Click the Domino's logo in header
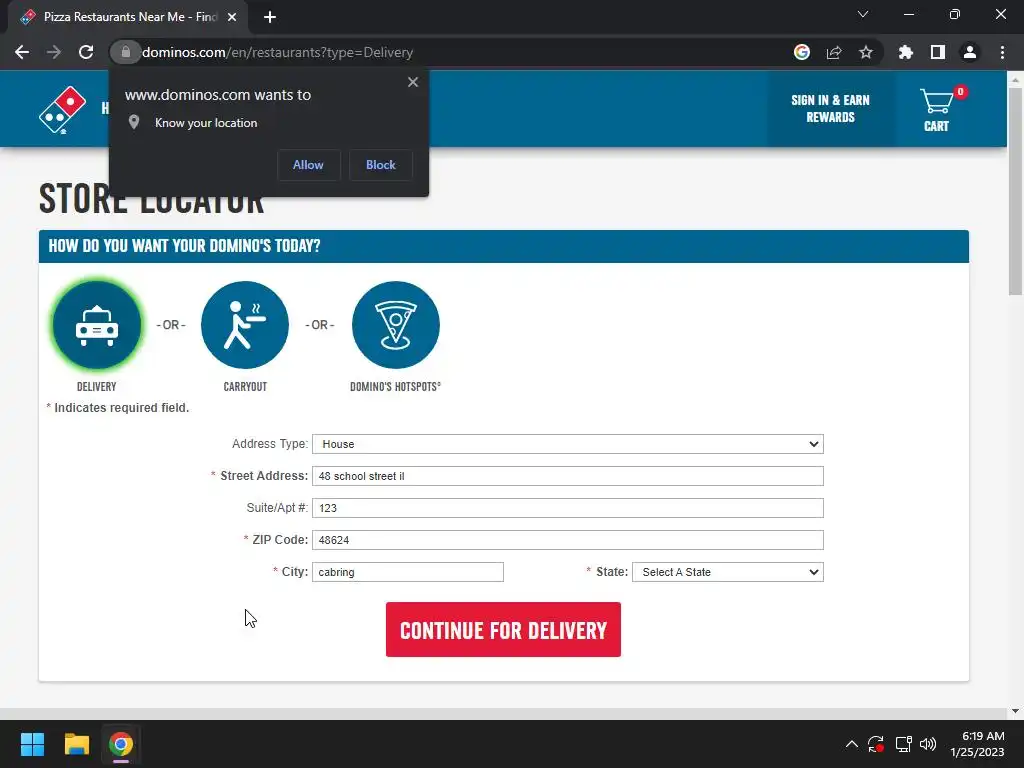 [x=63, y=110]
